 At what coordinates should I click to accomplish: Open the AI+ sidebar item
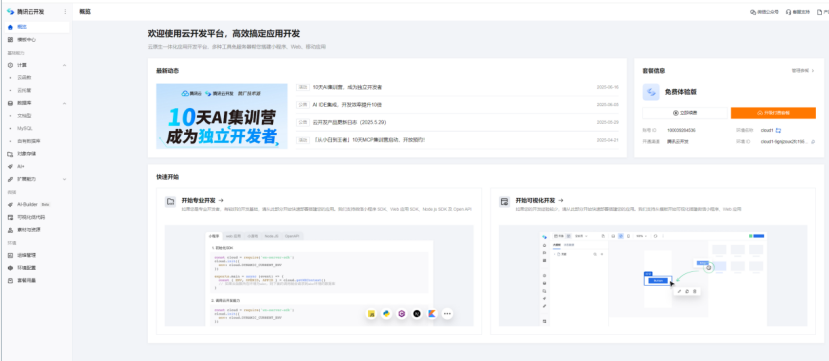pos(36,166)
